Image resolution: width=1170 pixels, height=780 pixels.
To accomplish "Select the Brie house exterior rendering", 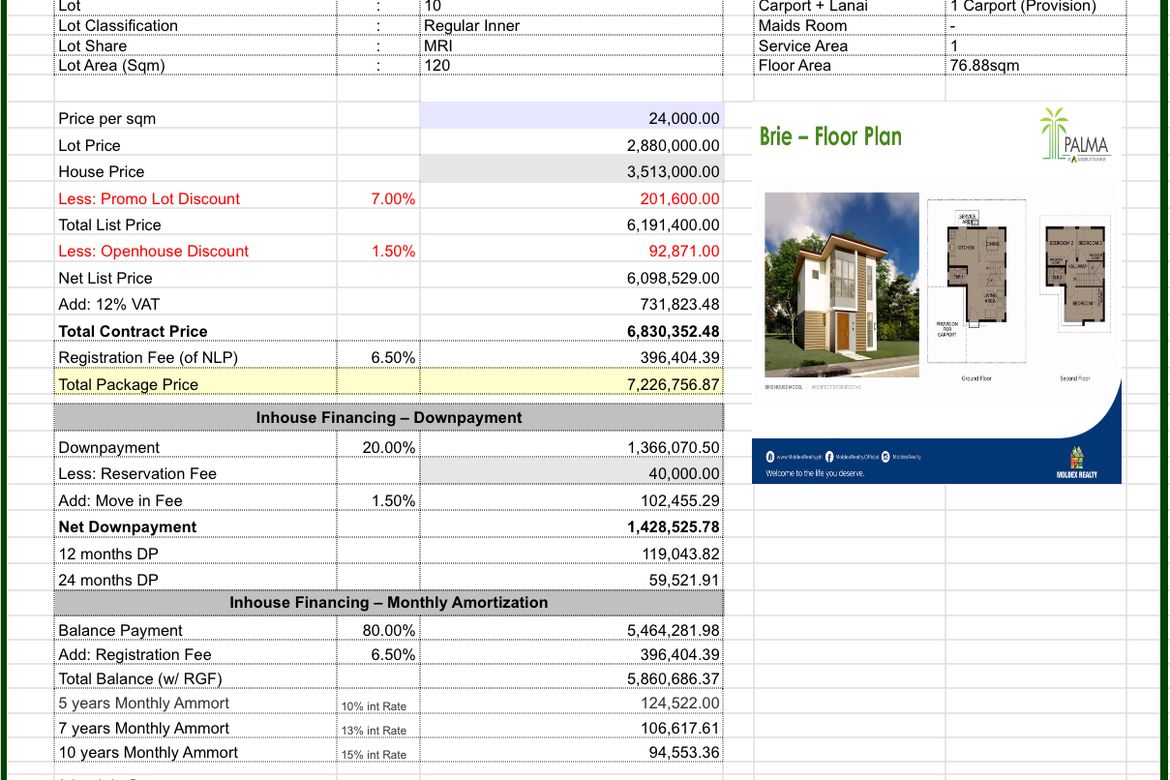I will pos(842,284).
